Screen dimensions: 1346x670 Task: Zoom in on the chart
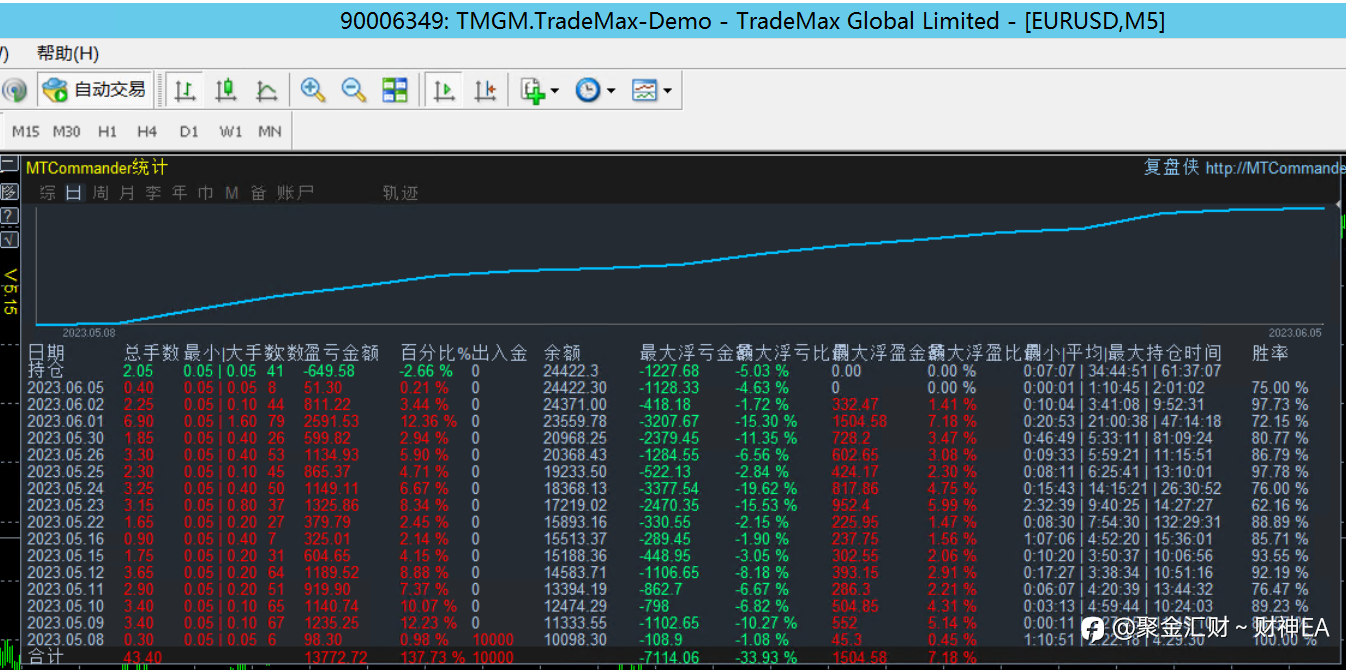313,90
